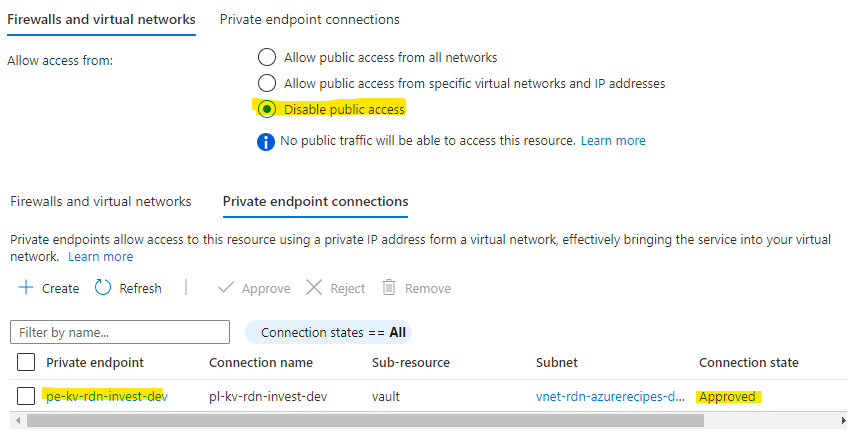
Task: Click the Approve checkmark icon
Action: 226,288
